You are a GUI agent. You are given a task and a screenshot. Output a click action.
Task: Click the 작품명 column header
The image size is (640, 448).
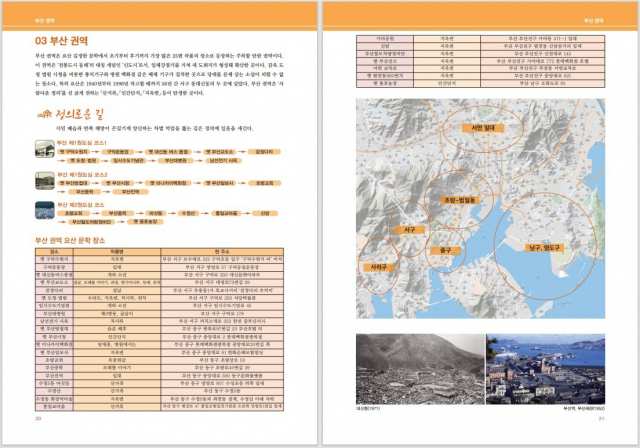(116, 251)
